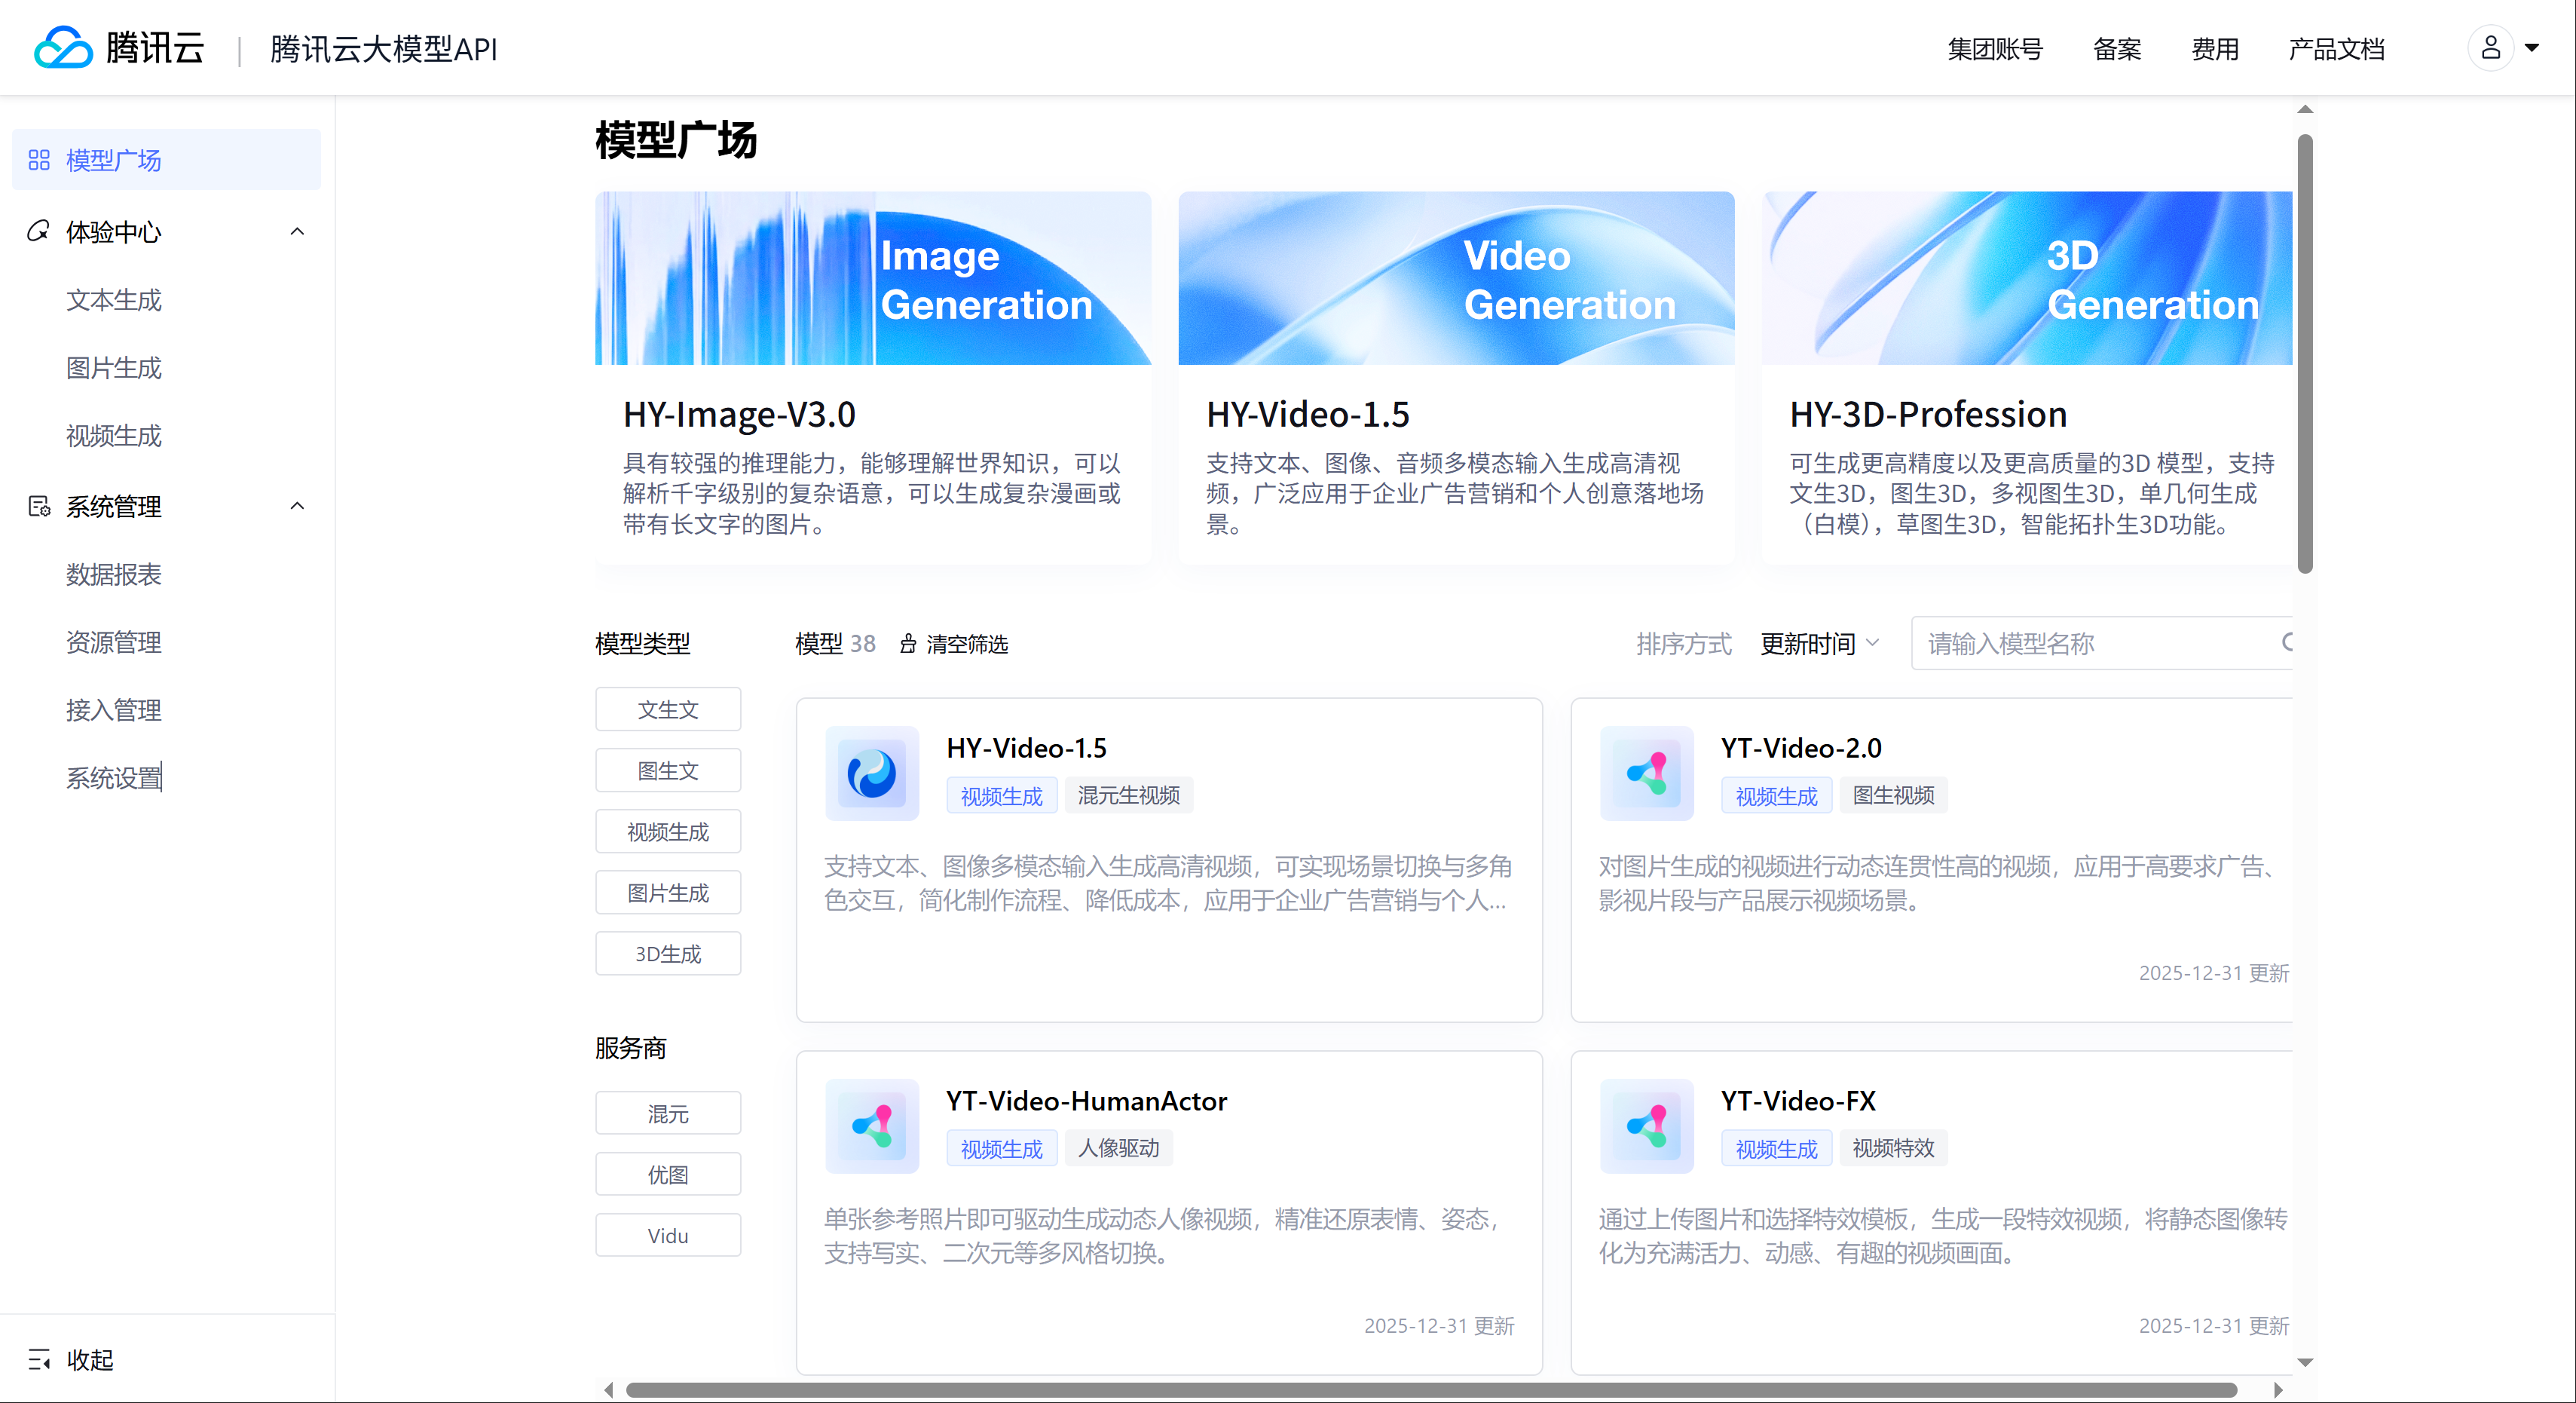Click the HY-Video-1.5 model icon in list
Screen dimensions: 2576x1403
click(x=871, y=773)
